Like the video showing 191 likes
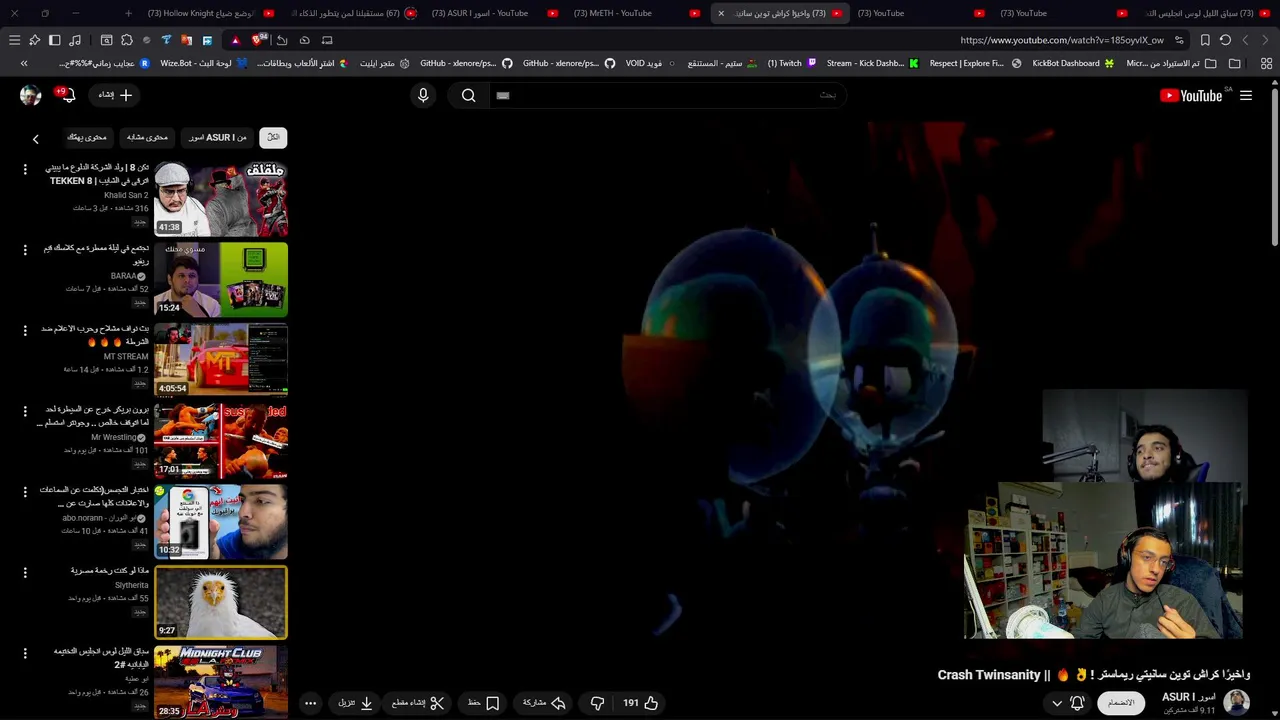1280x720 pixels. tap(641, 703)
